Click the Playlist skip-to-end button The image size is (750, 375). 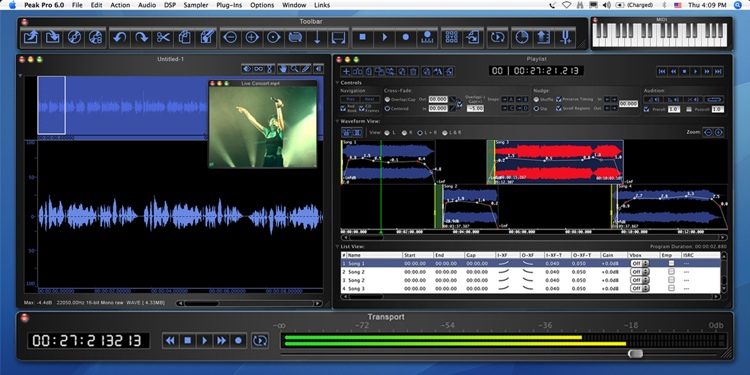click(x=718, y=71)
